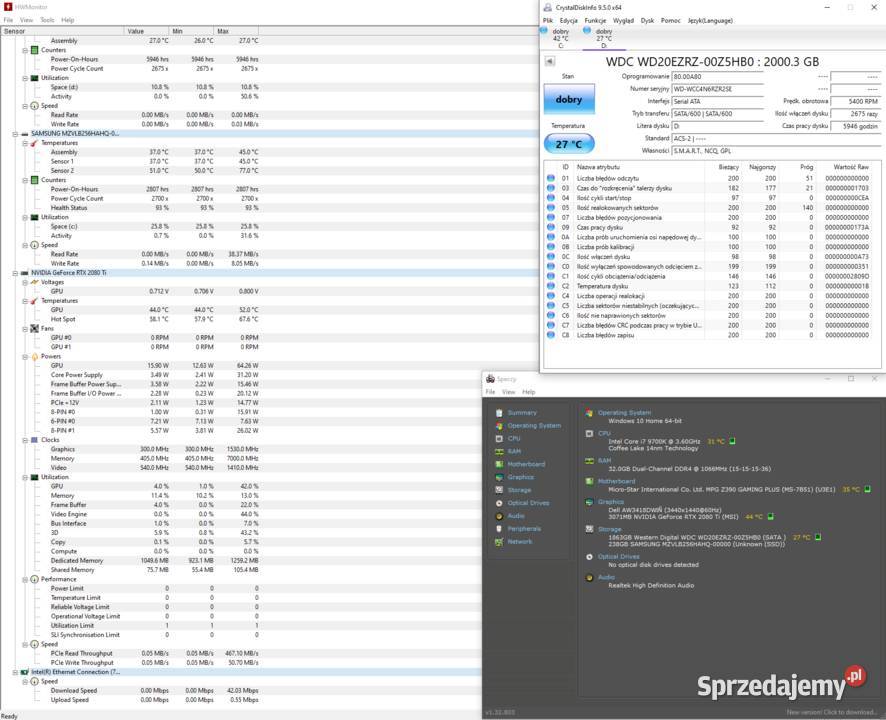This screenshot has height=720, width=886.
Task: Click the Motherboard heading link in summary
Action: point(616,482)
